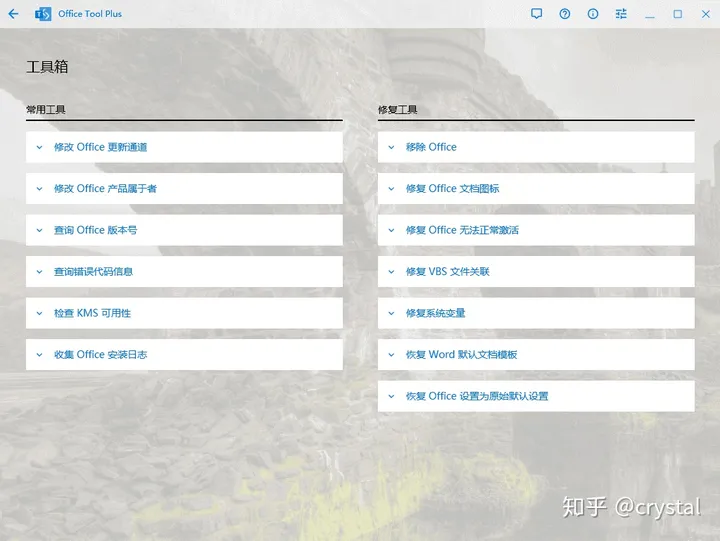Image resolution: width=720 pixels, height=541 pixels.
Task: Expand chevron for 恢复 Office 设置为原始默认设置
Action: [x=391, y=396]
